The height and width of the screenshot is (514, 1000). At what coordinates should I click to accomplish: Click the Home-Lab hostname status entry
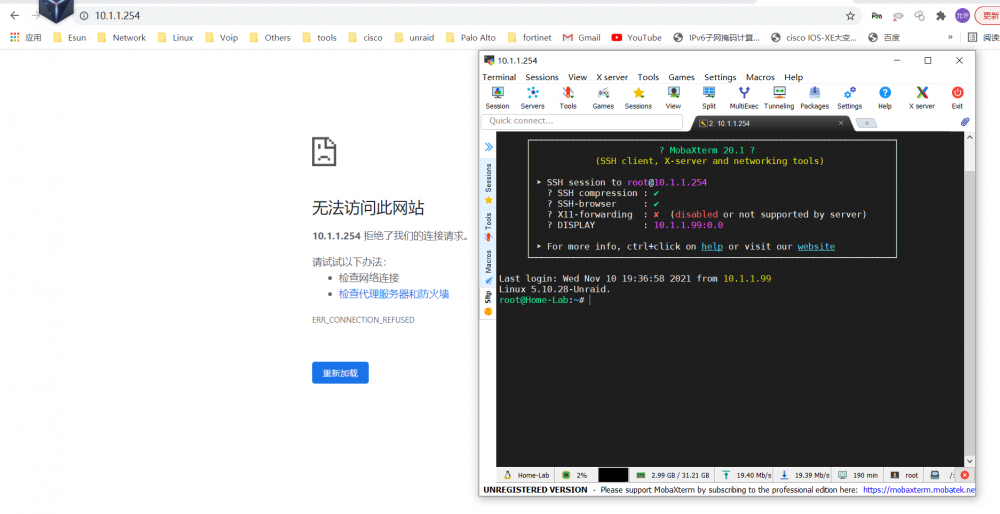526,475
